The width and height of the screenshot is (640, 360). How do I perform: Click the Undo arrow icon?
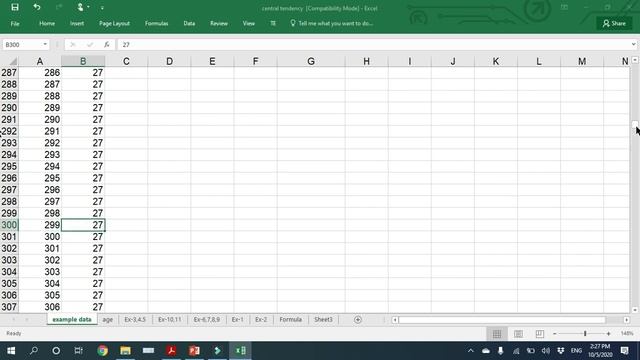tap(37, 7)
